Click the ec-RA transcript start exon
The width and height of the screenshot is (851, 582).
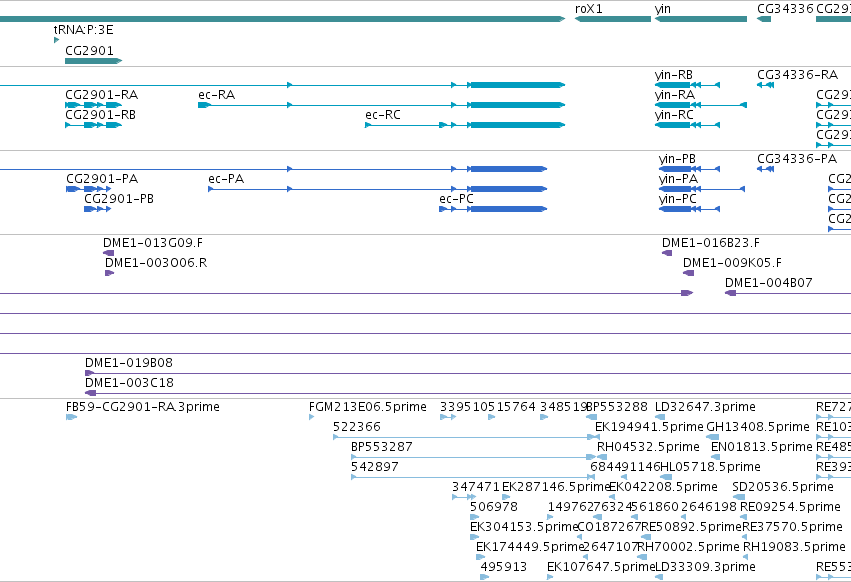coord(204,105)
